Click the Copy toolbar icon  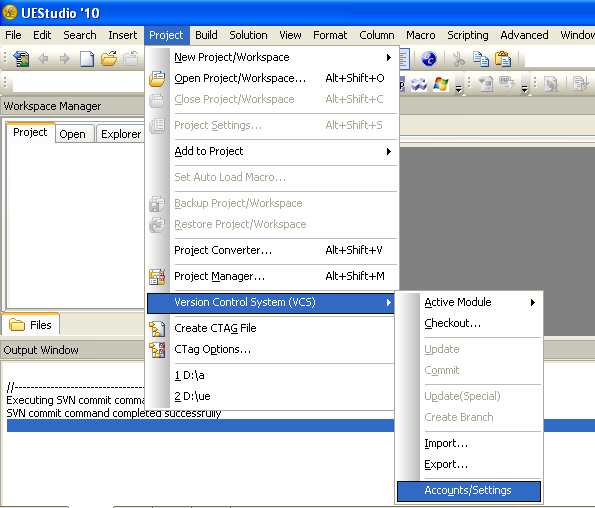tap(481, 59)
